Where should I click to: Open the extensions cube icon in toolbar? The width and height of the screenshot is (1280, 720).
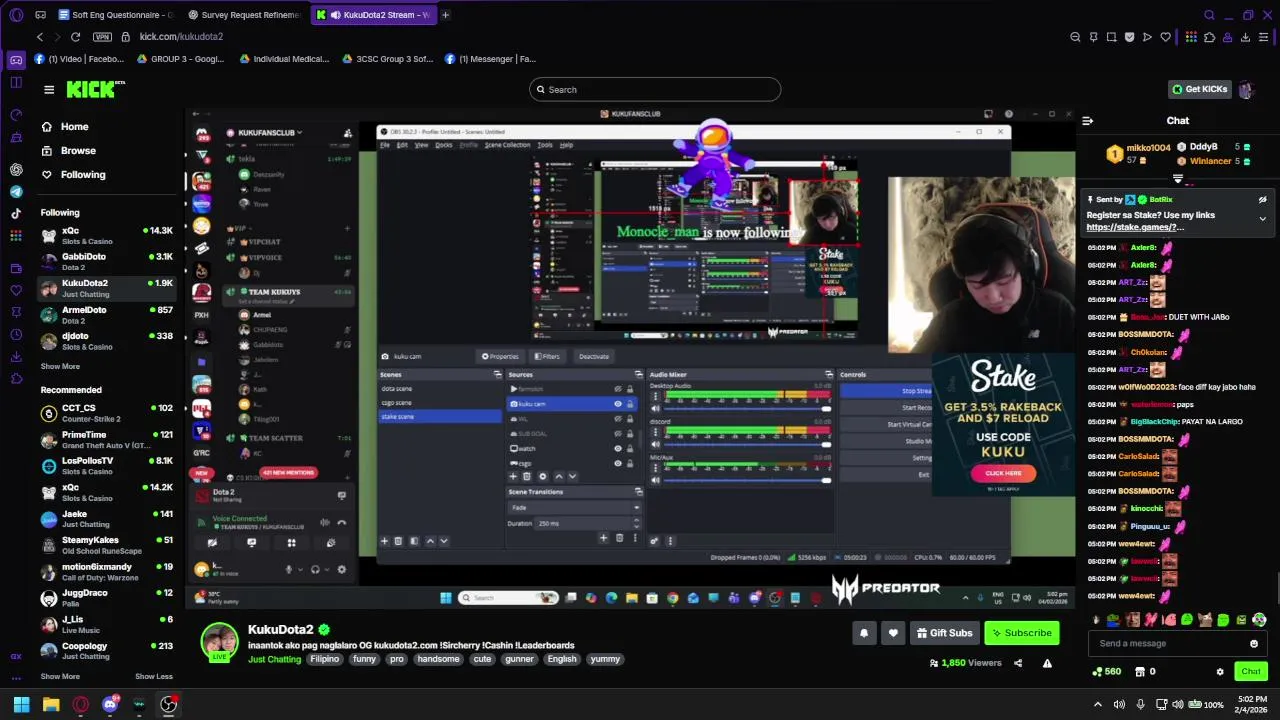click(x=1209, y=37)
